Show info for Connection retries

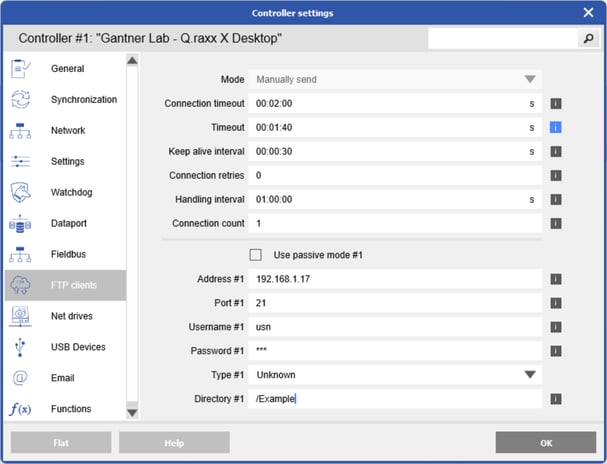point(556,175)
